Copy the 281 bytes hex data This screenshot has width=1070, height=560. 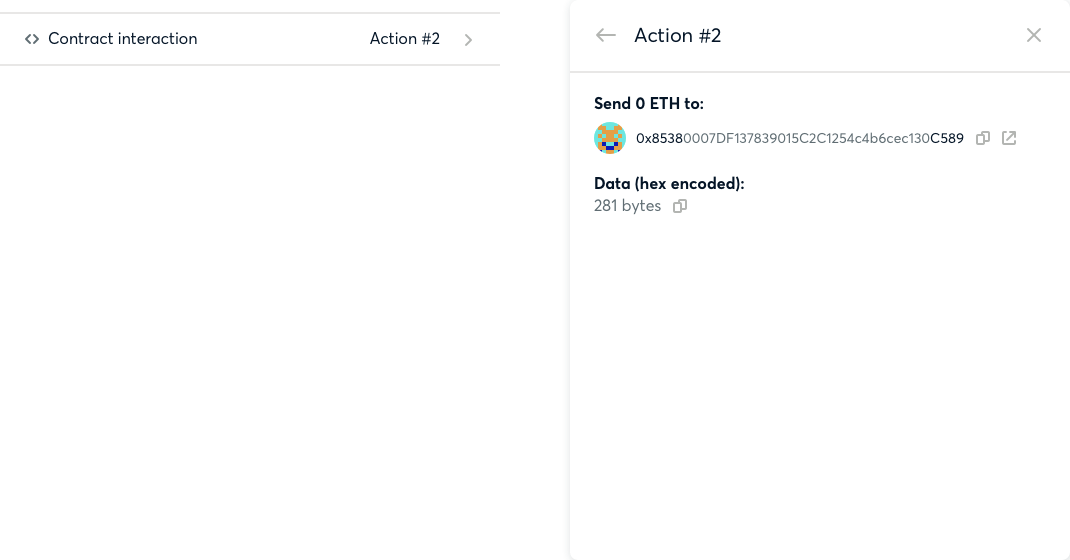coord(680,206)
